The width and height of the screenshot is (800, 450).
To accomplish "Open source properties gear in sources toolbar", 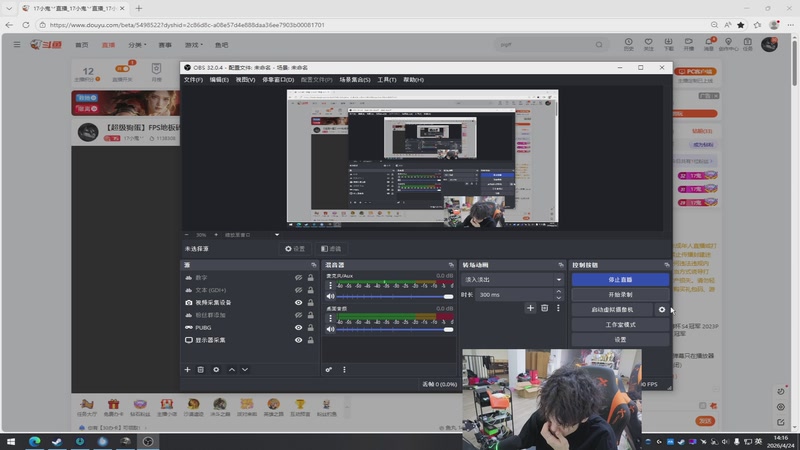I will [x=216, y=369].
